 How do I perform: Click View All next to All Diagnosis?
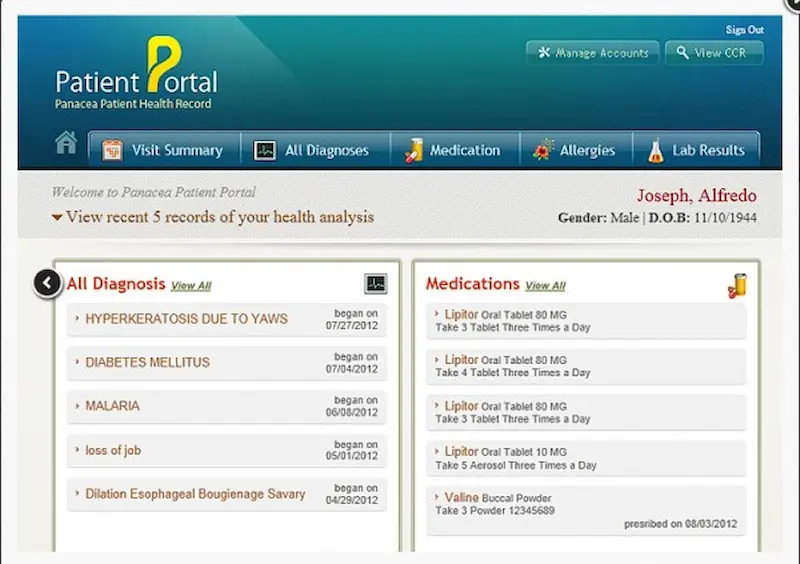click(191, 286)
